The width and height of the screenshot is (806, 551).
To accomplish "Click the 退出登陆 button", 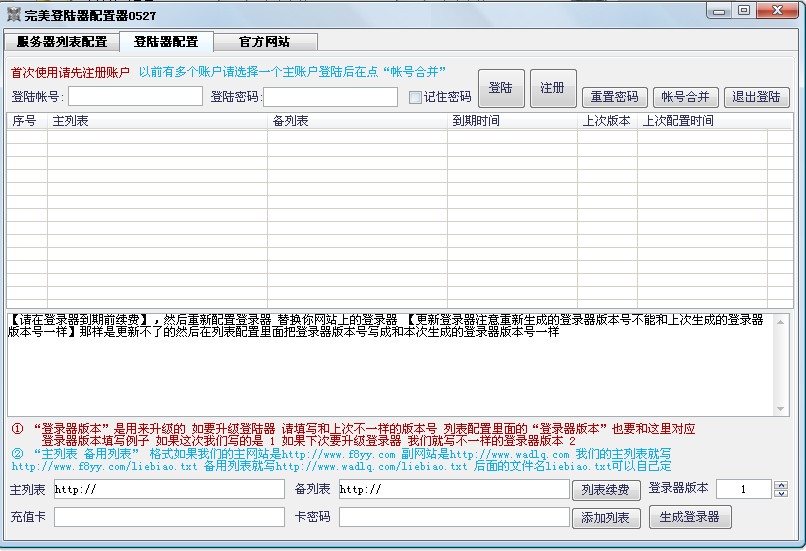I will (756, 97).
